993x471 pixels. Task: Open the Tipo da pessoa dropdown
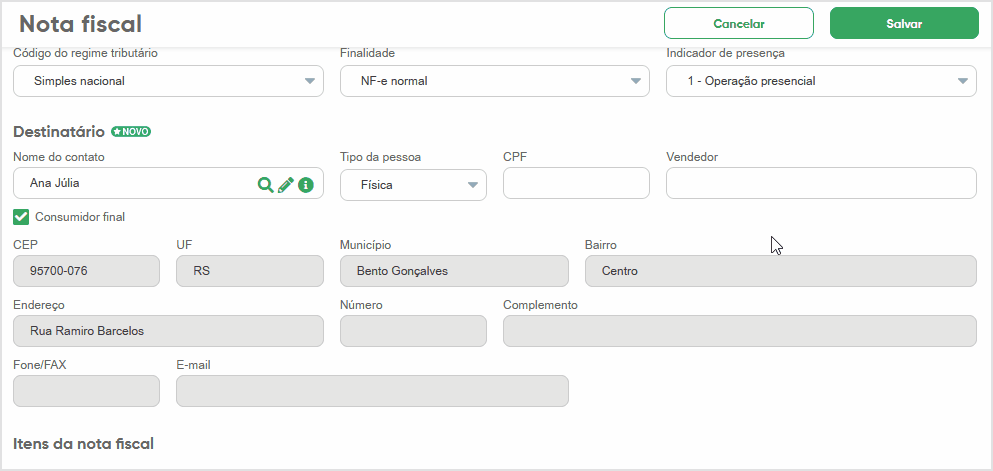pos(414,185)
